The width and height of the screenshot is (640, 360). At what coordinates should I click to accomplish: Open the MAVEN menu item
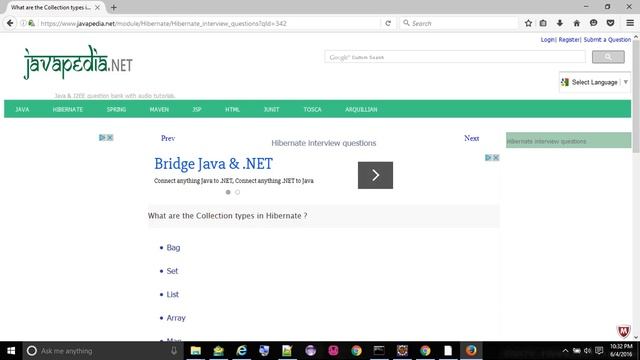tap(159, 109)
